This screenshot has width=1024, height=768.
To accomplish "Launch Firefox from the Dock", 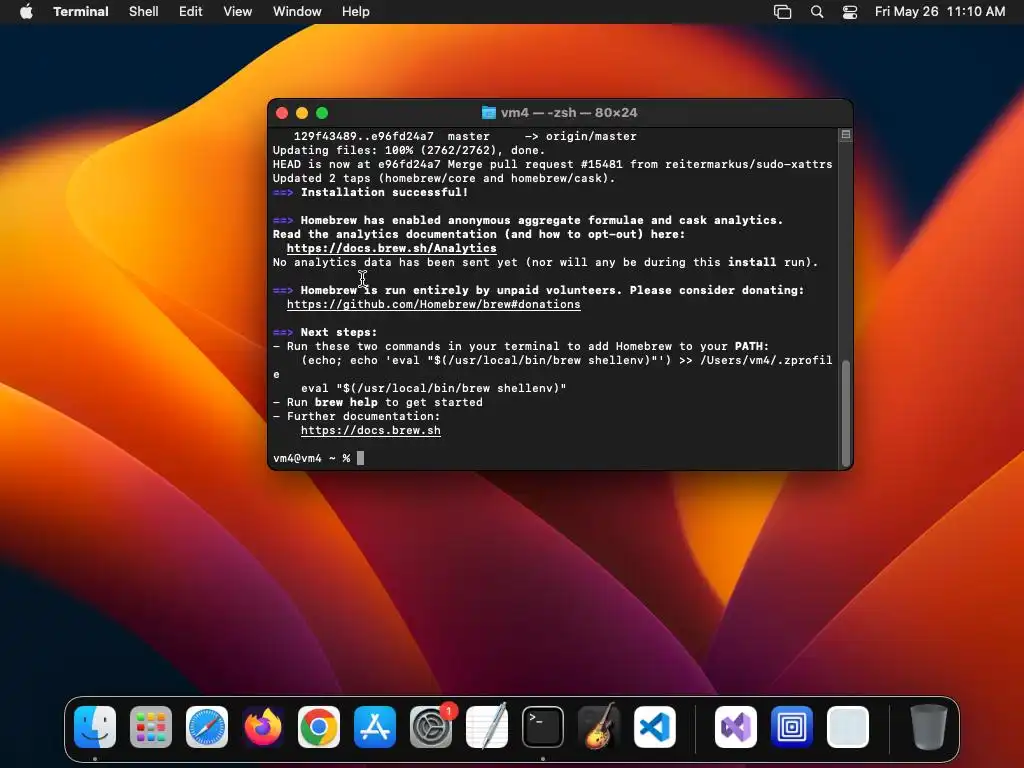I will tap(263, 726).
